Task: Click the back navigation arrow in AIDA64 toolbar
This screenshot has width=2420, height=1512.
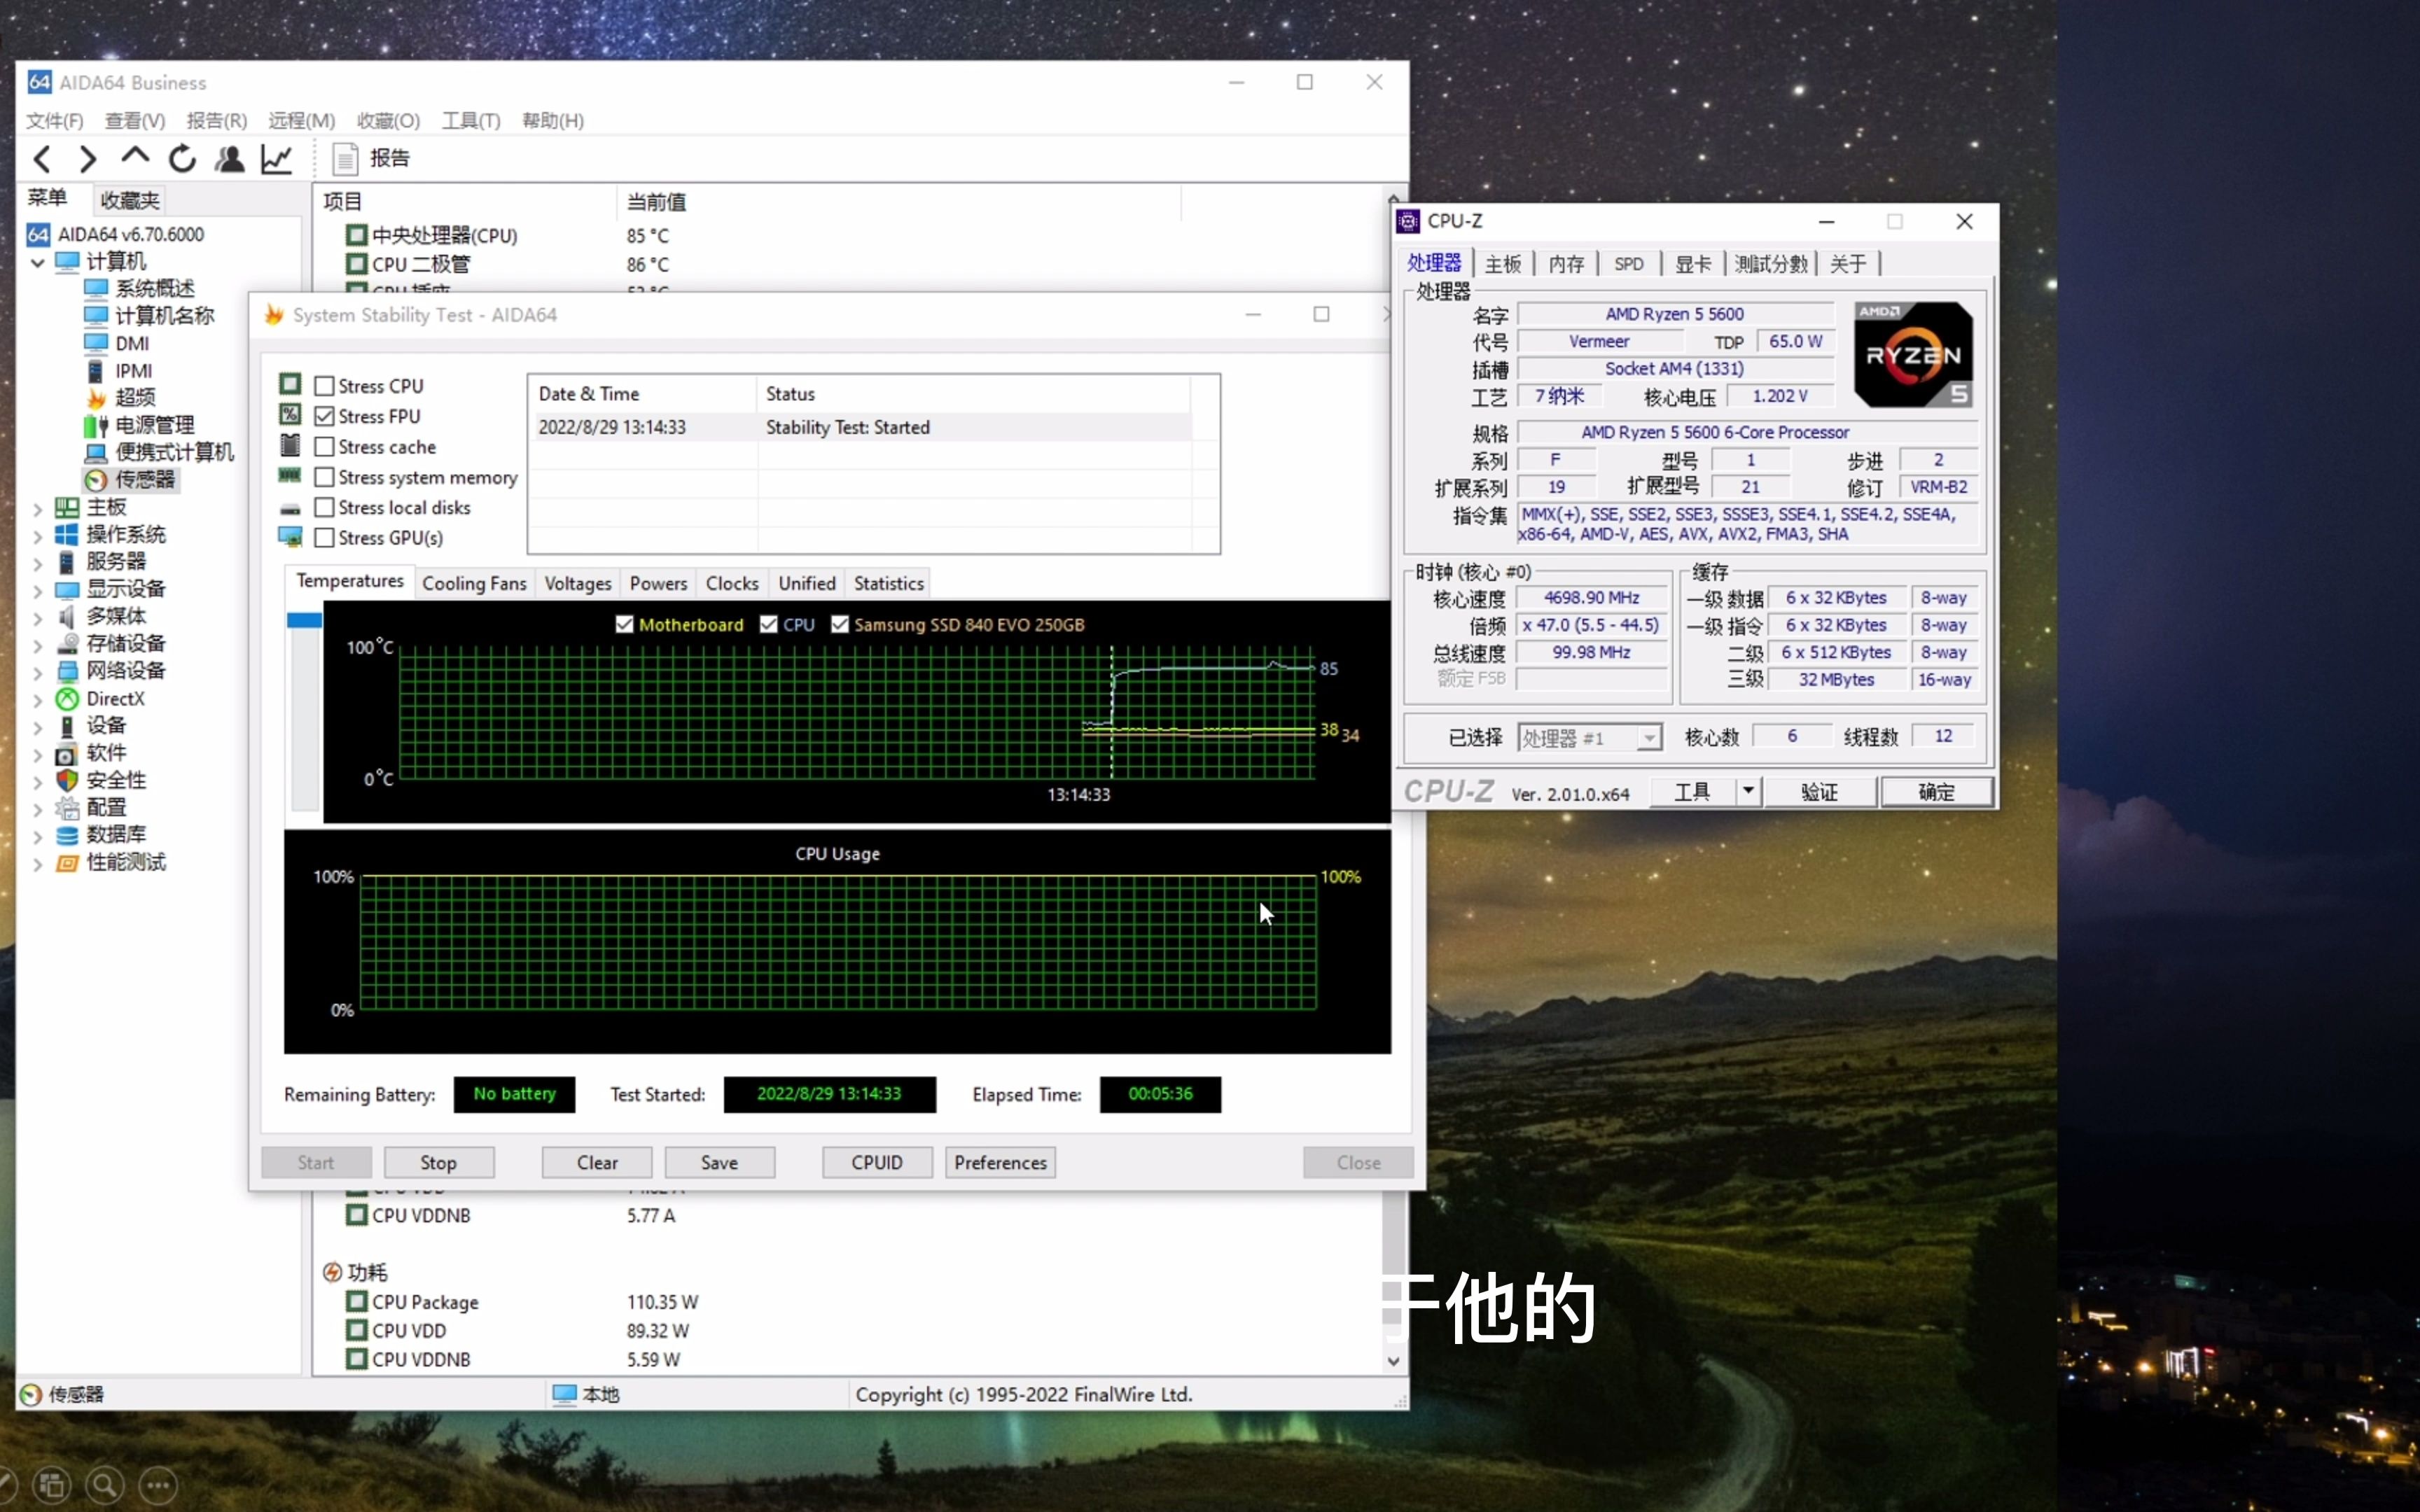Action: tap(42, 159)
